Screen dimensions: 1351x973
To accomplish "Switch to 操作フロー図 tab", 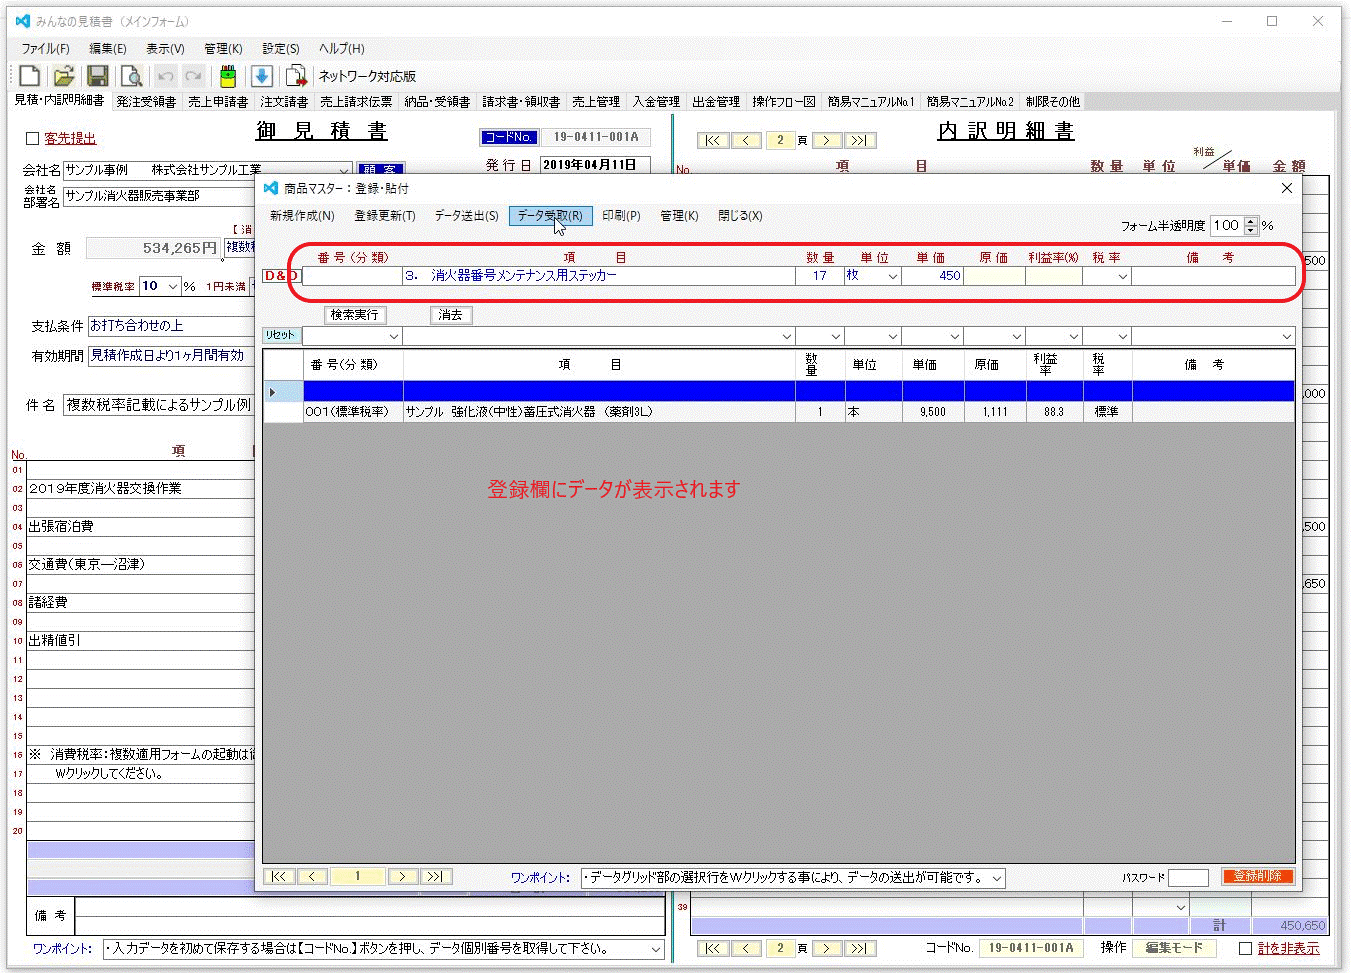I will point(784,102).
